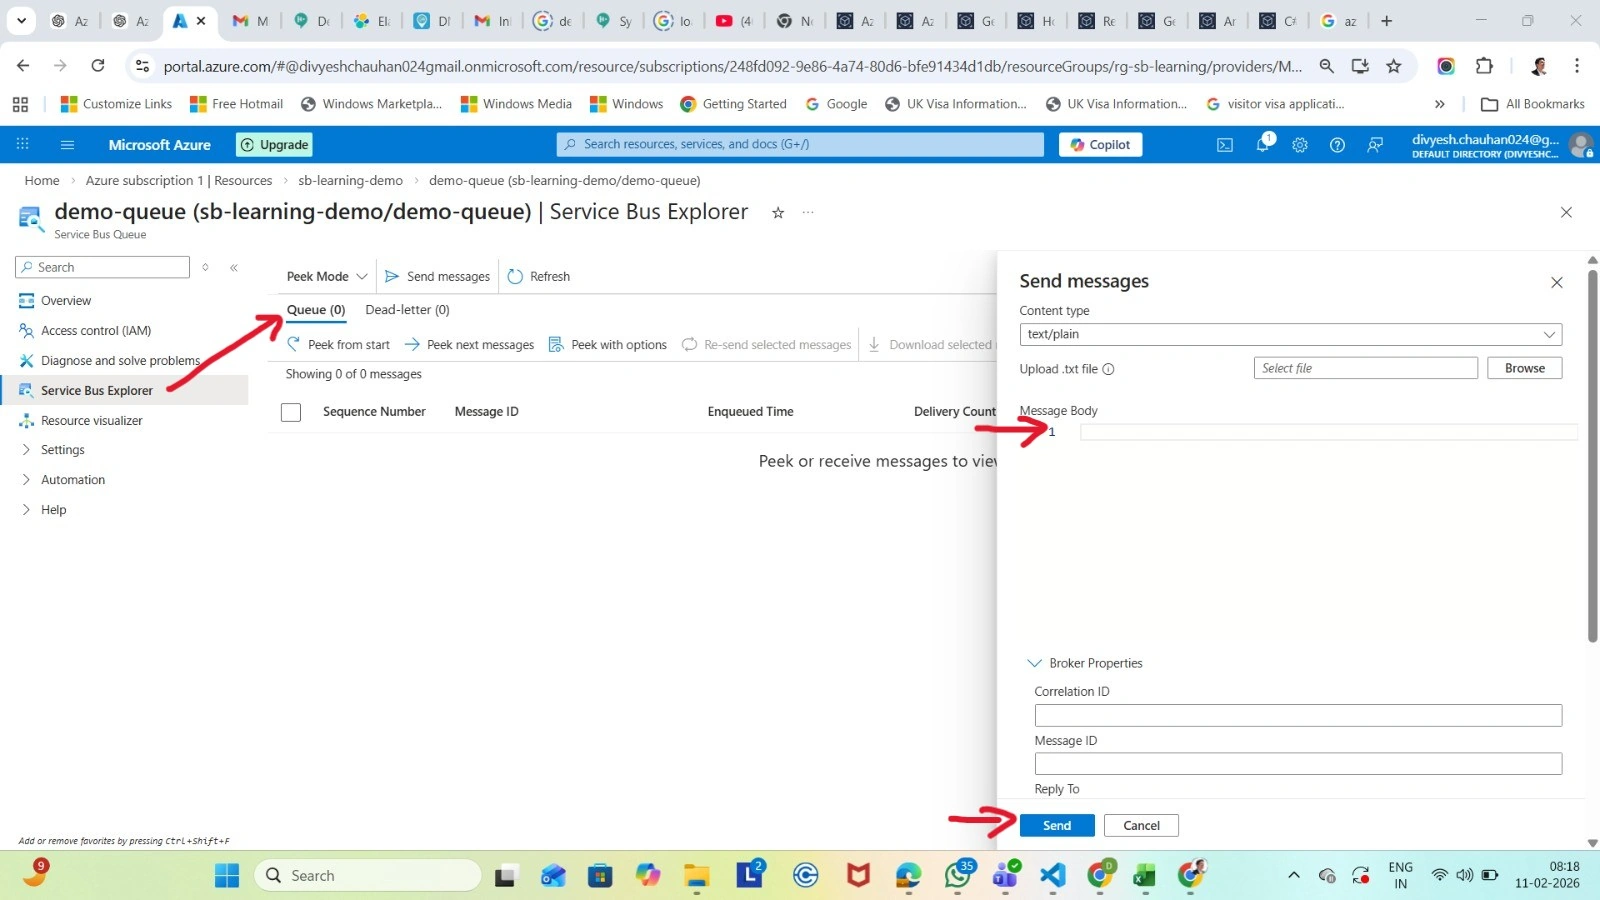
Task: Launch WhatsApp from the taskbar
Action: [x=957, y=875]
